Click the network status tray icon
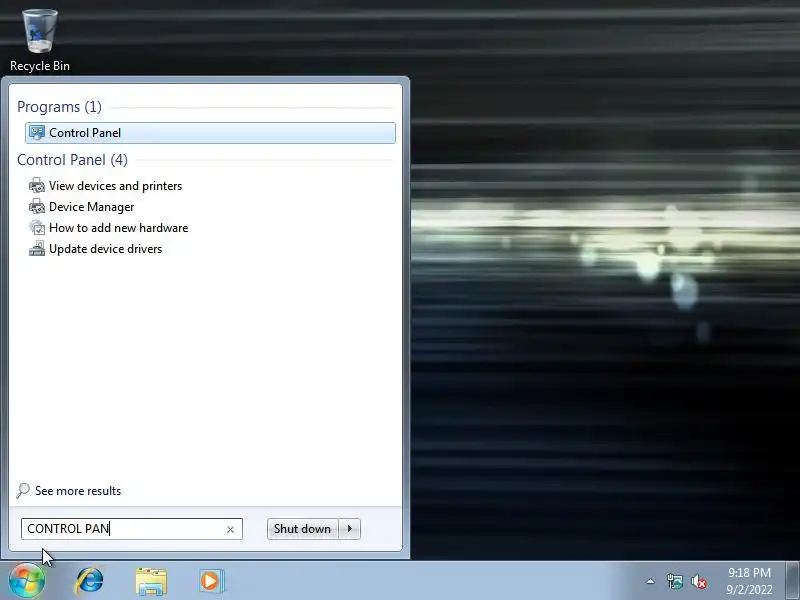800x600 pixels. (674, 581)
